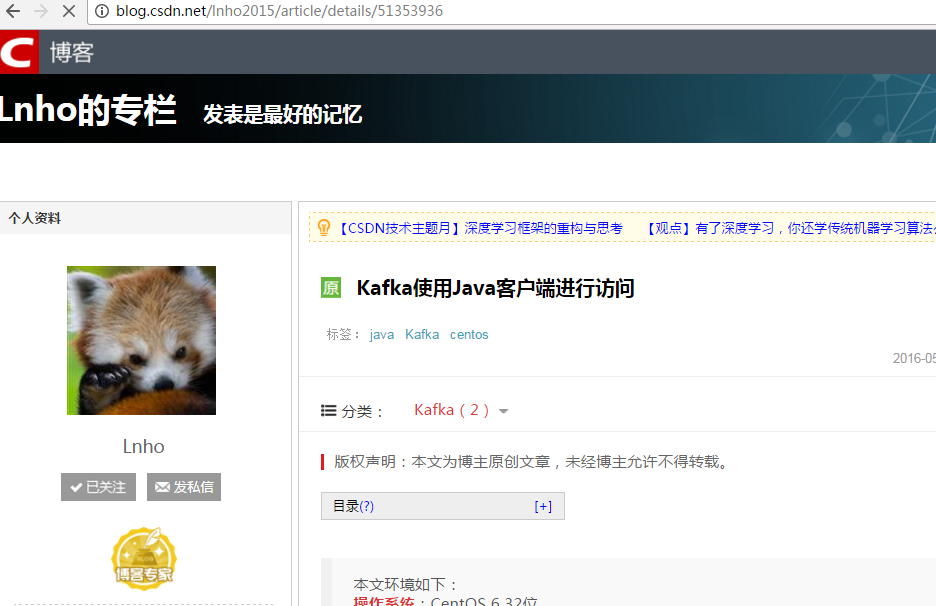Open the Kafka (2) category
936x606 pixels.
[451, 410]
